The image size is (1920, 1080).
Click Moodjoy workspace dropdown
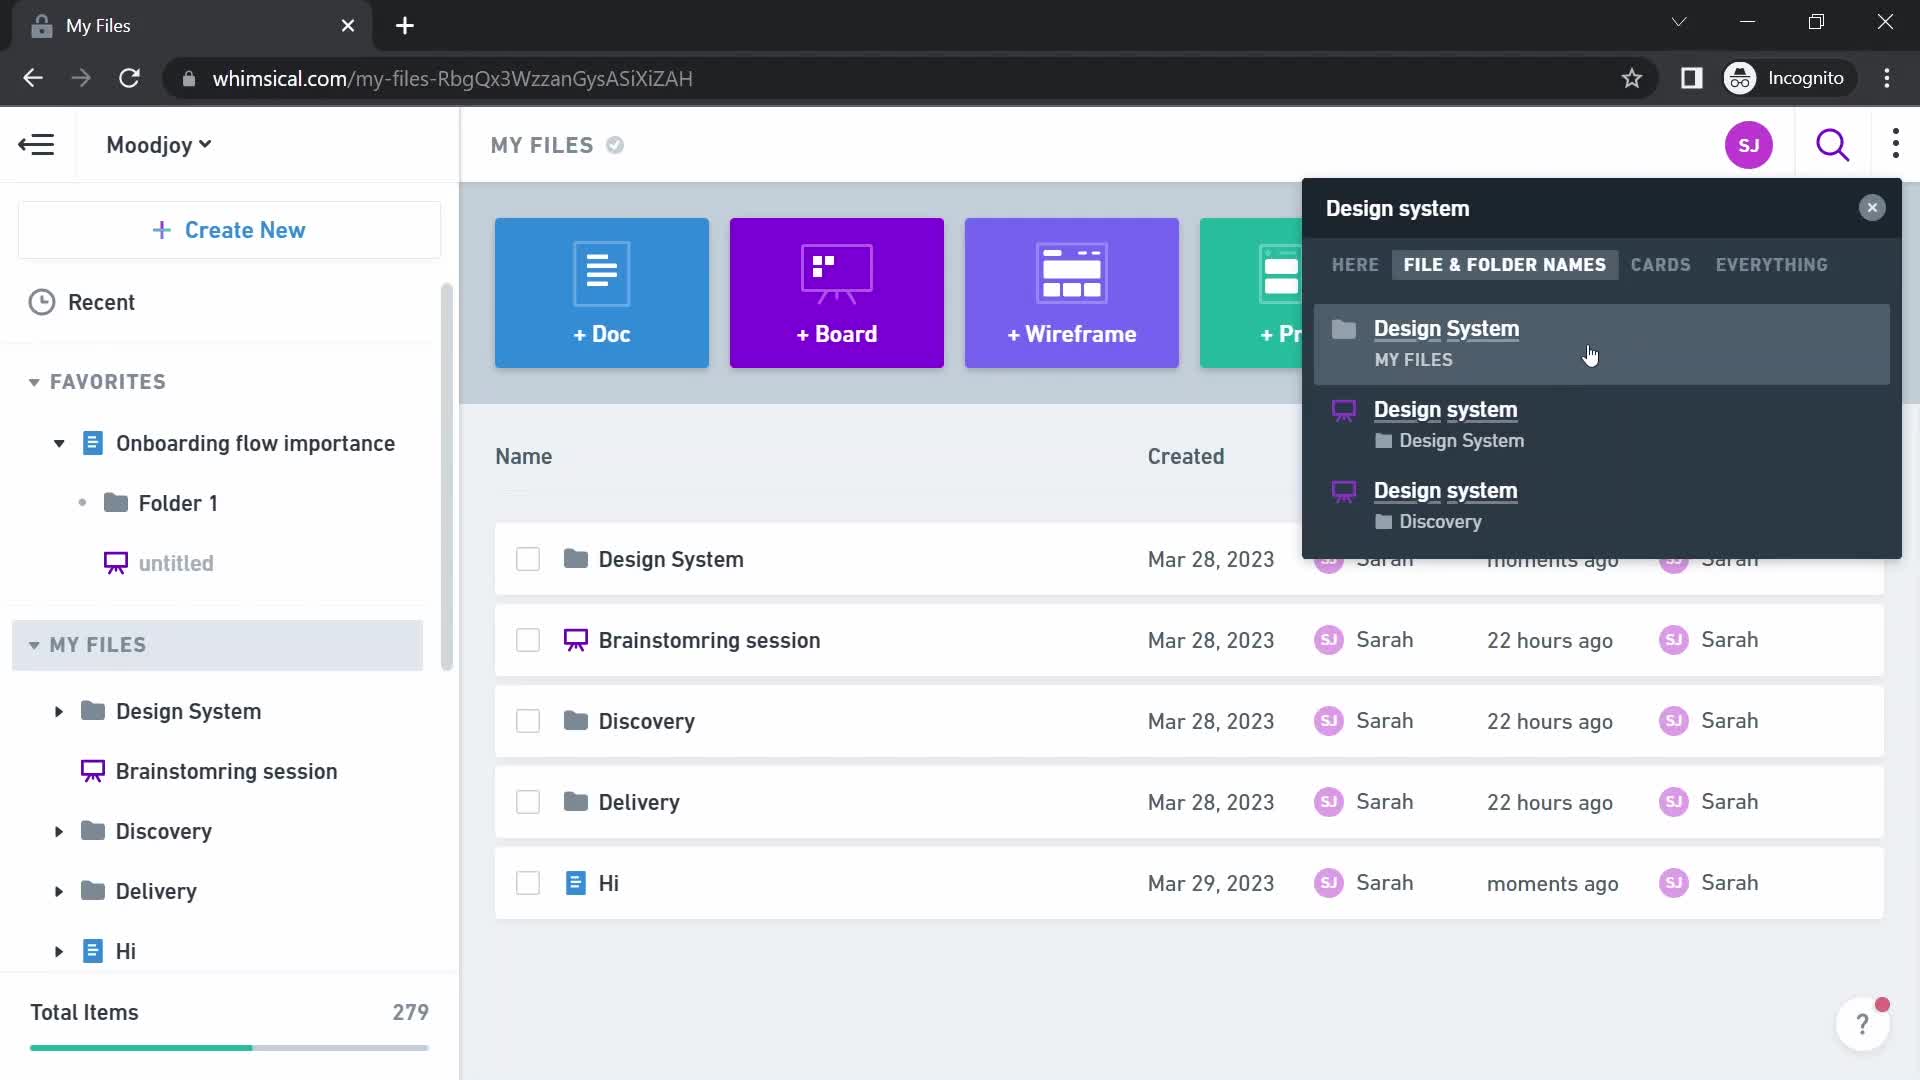coord(158,145)
